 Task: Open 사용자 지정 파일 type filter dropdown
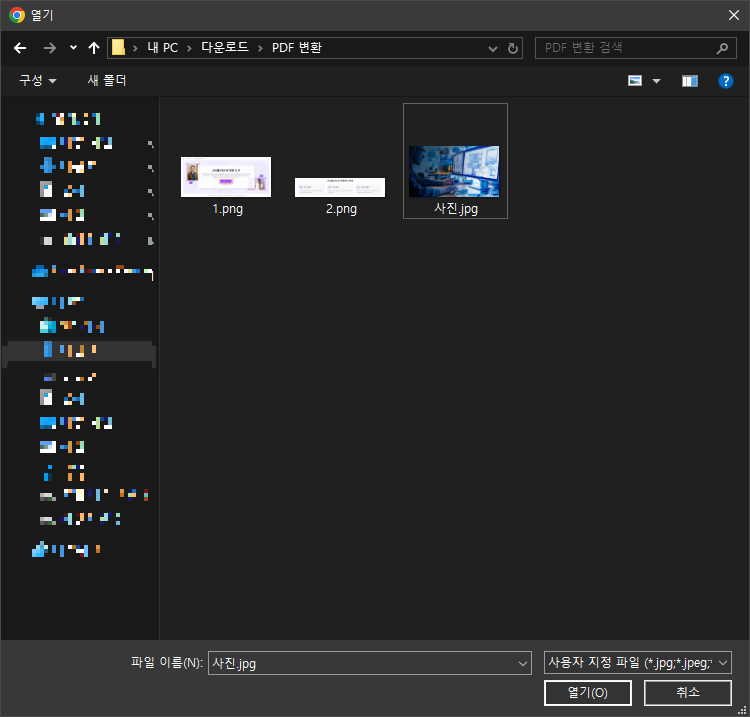click(x=638, y=663)
